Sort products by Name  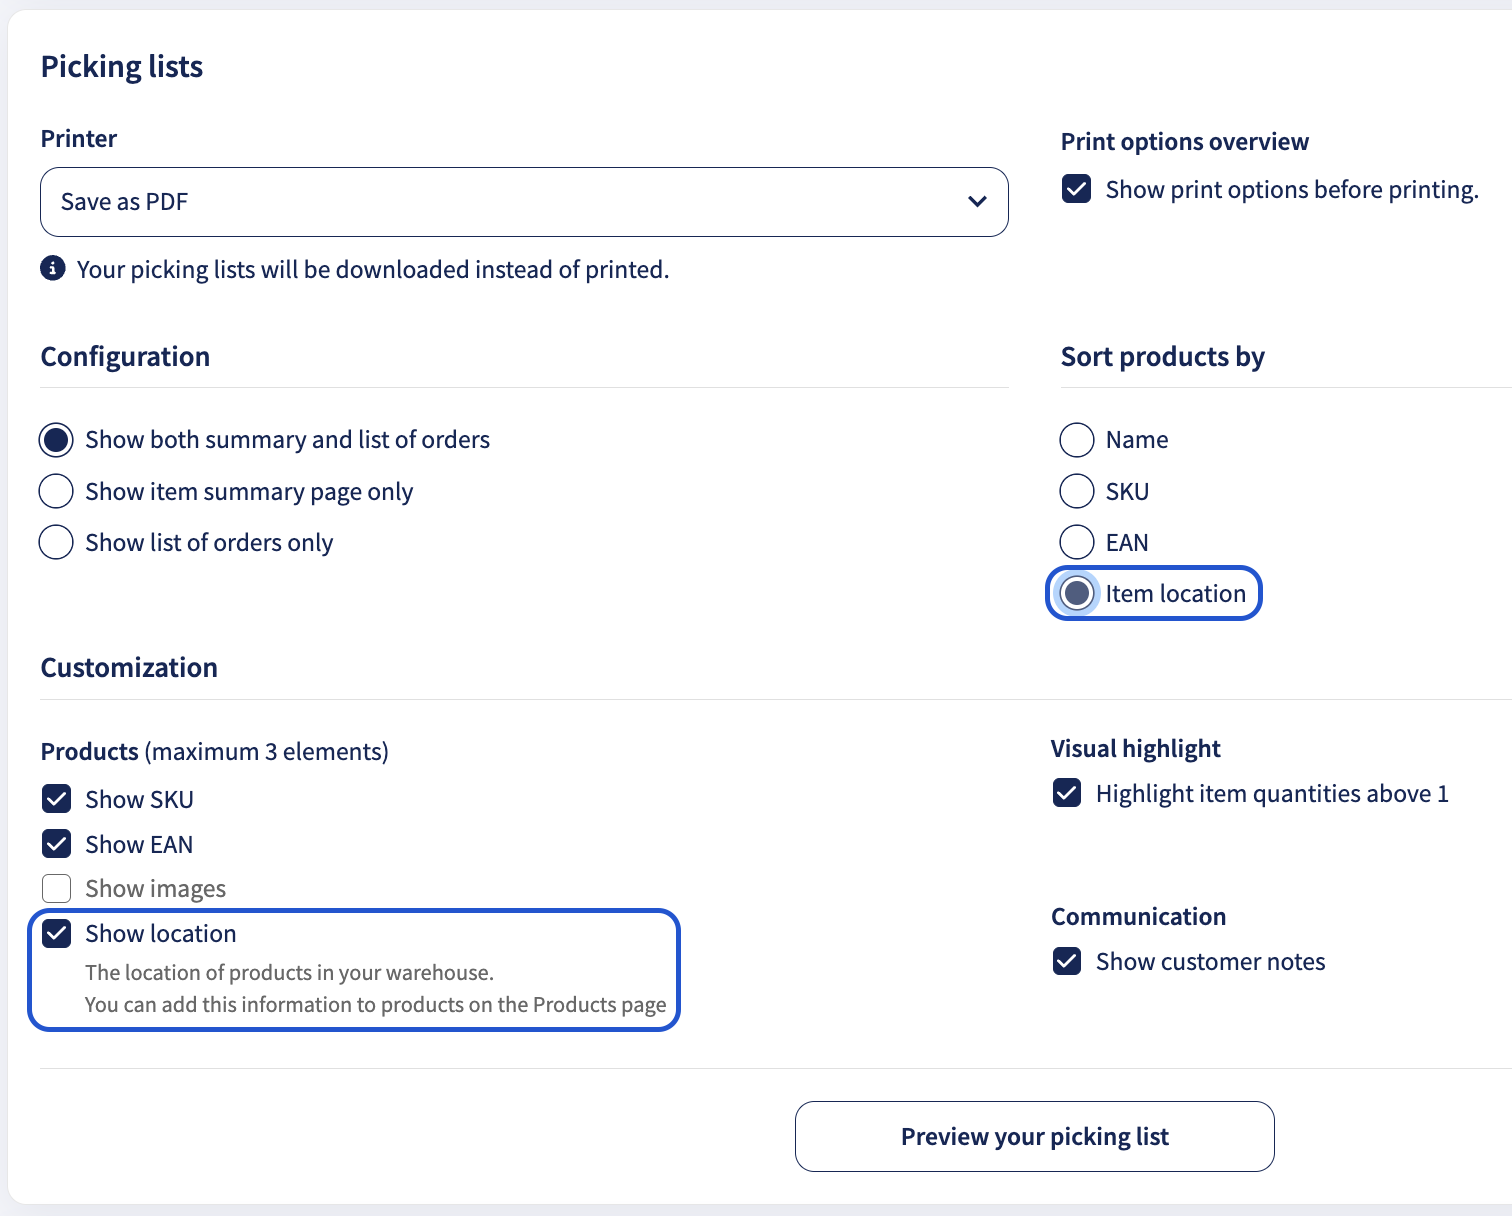click(x=1077, y=440)
